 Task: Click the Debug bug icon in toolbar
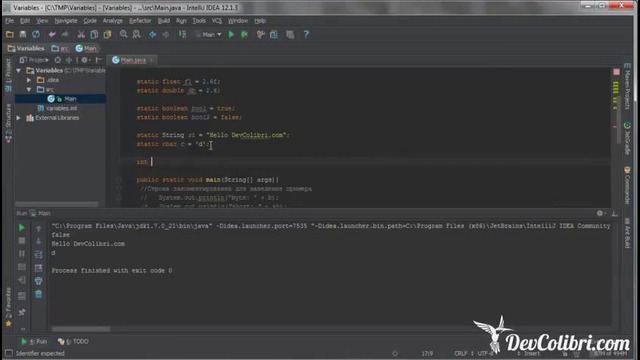244,35
